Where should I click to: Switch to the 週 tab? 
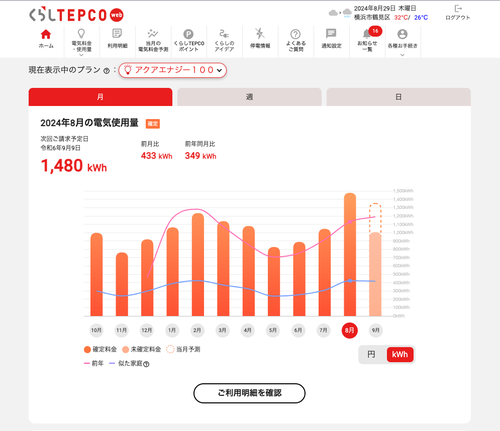click(x=249, y=97)
